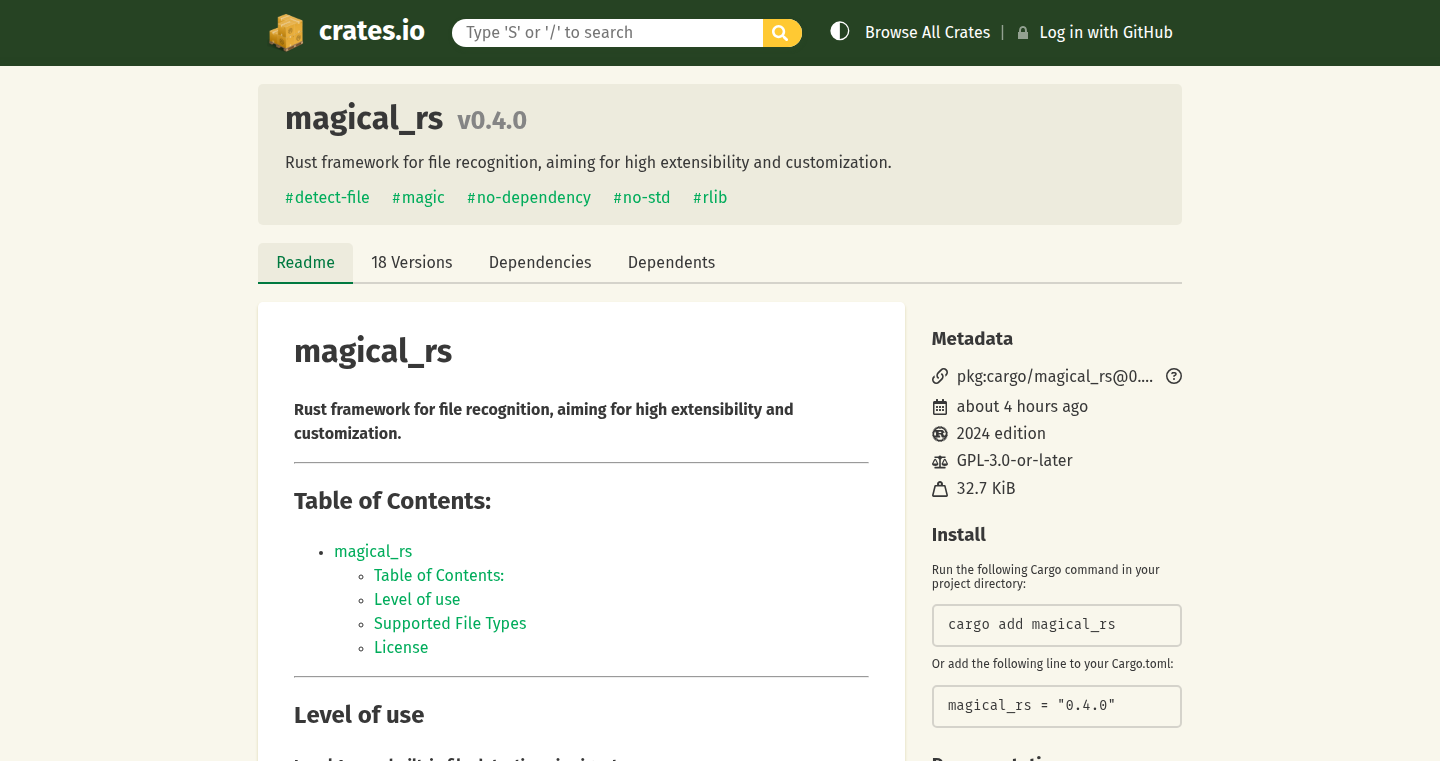Click the crates.io site title text
This screenshot has width=1440, height=761.
coord(372,32)
